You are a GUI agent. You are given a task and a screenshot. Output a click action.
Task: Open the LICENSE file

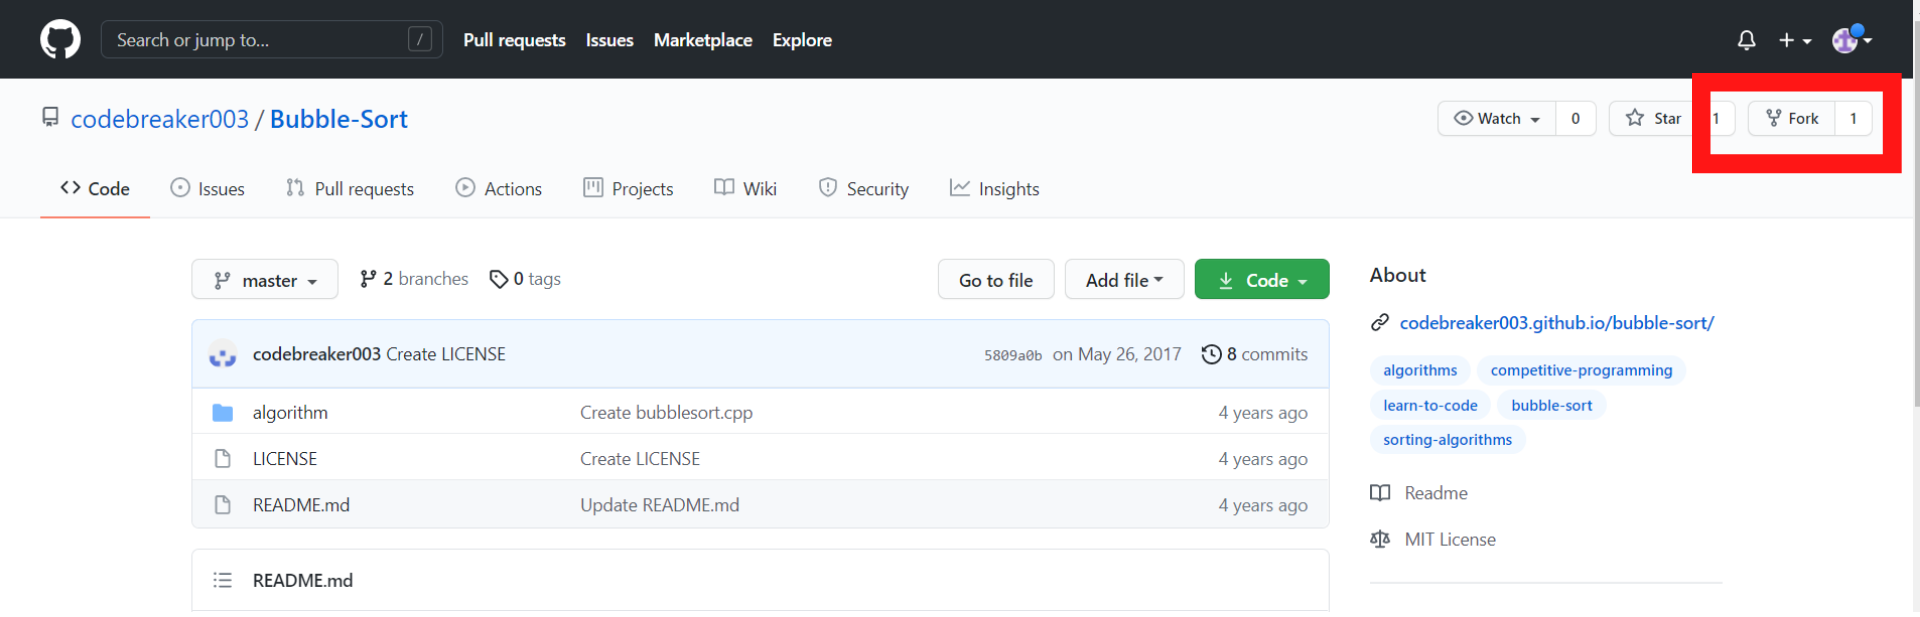284,458
